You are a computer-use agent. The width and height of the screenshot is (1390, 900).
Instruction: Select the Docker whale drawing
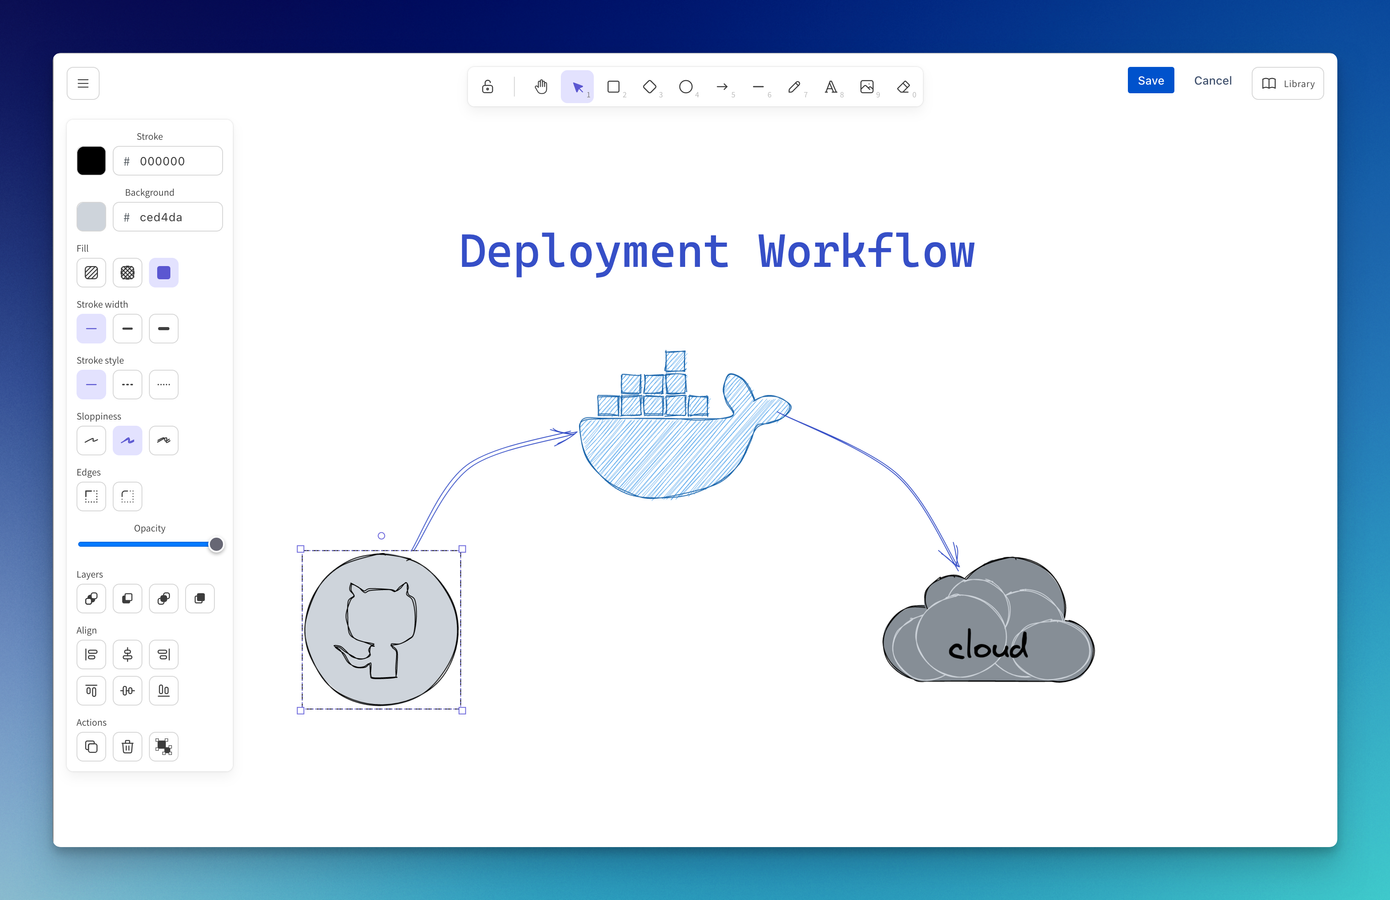[x=684, y=424]
